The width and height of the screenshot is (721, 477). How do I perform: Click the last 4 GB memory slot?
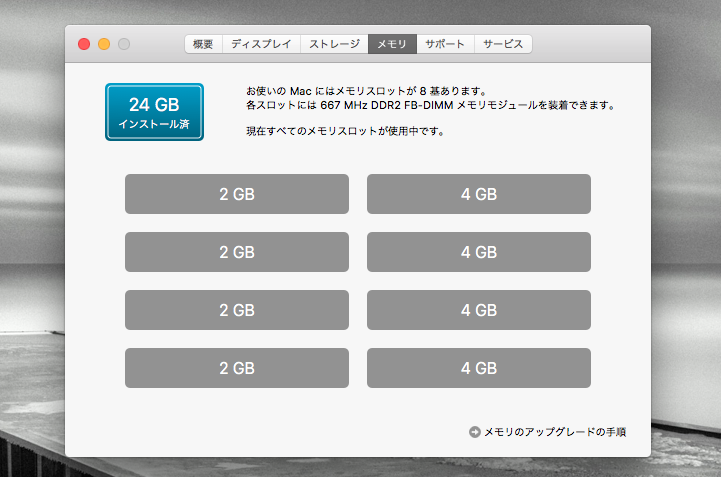pos(479,368)
